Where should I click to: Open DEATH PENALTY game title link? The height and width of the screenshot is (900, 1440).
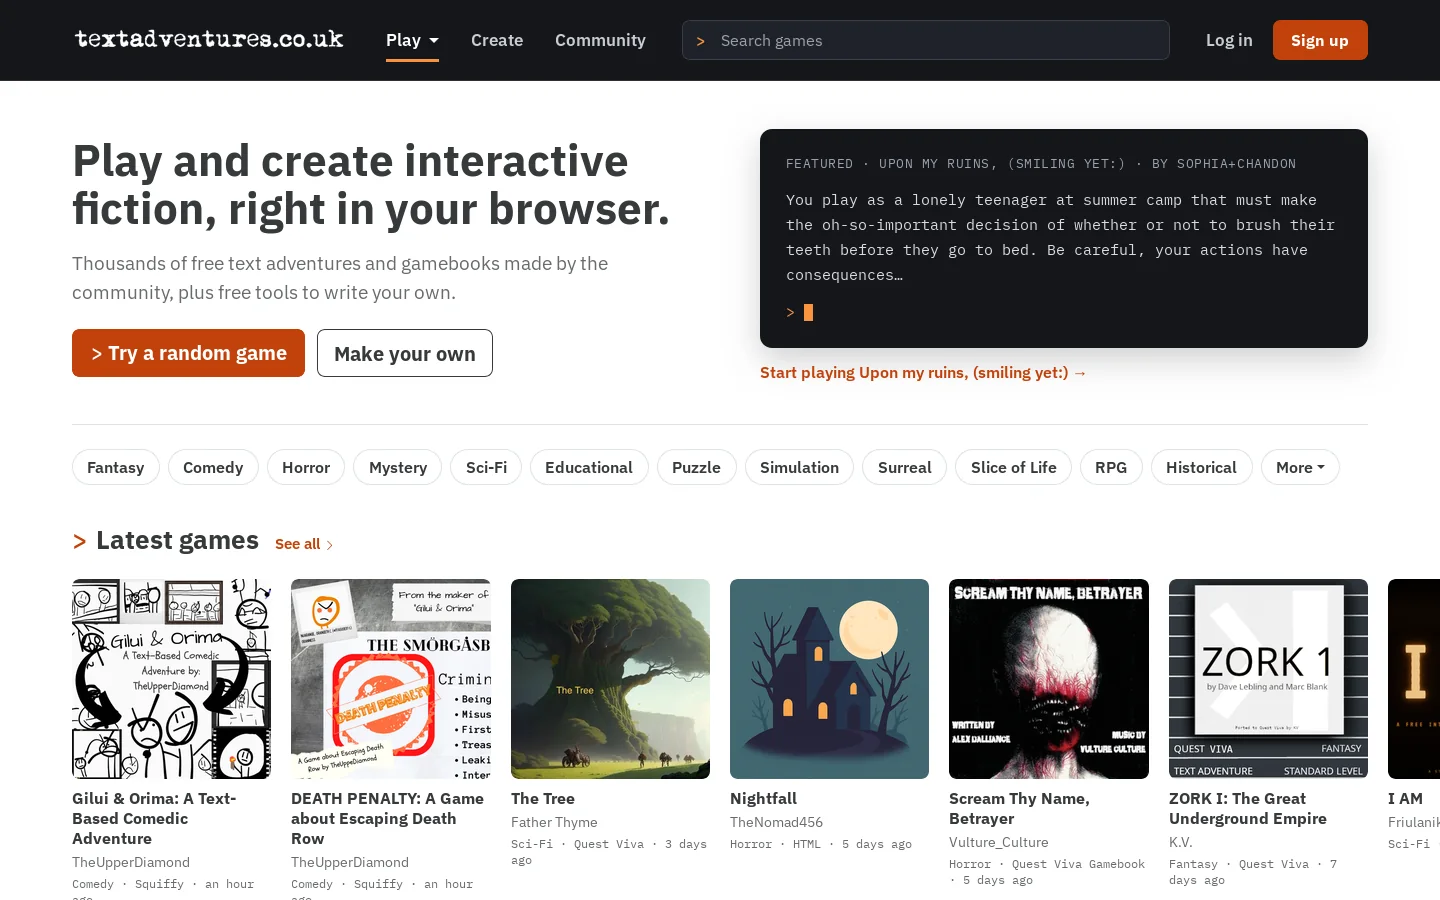387,818
